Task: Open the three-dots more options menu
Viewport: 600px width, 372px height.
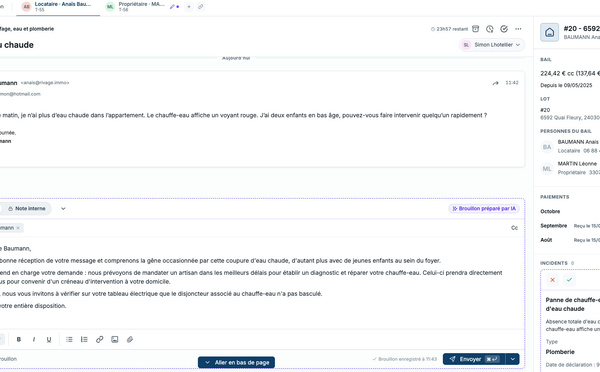Action: [x=518, y=29]
